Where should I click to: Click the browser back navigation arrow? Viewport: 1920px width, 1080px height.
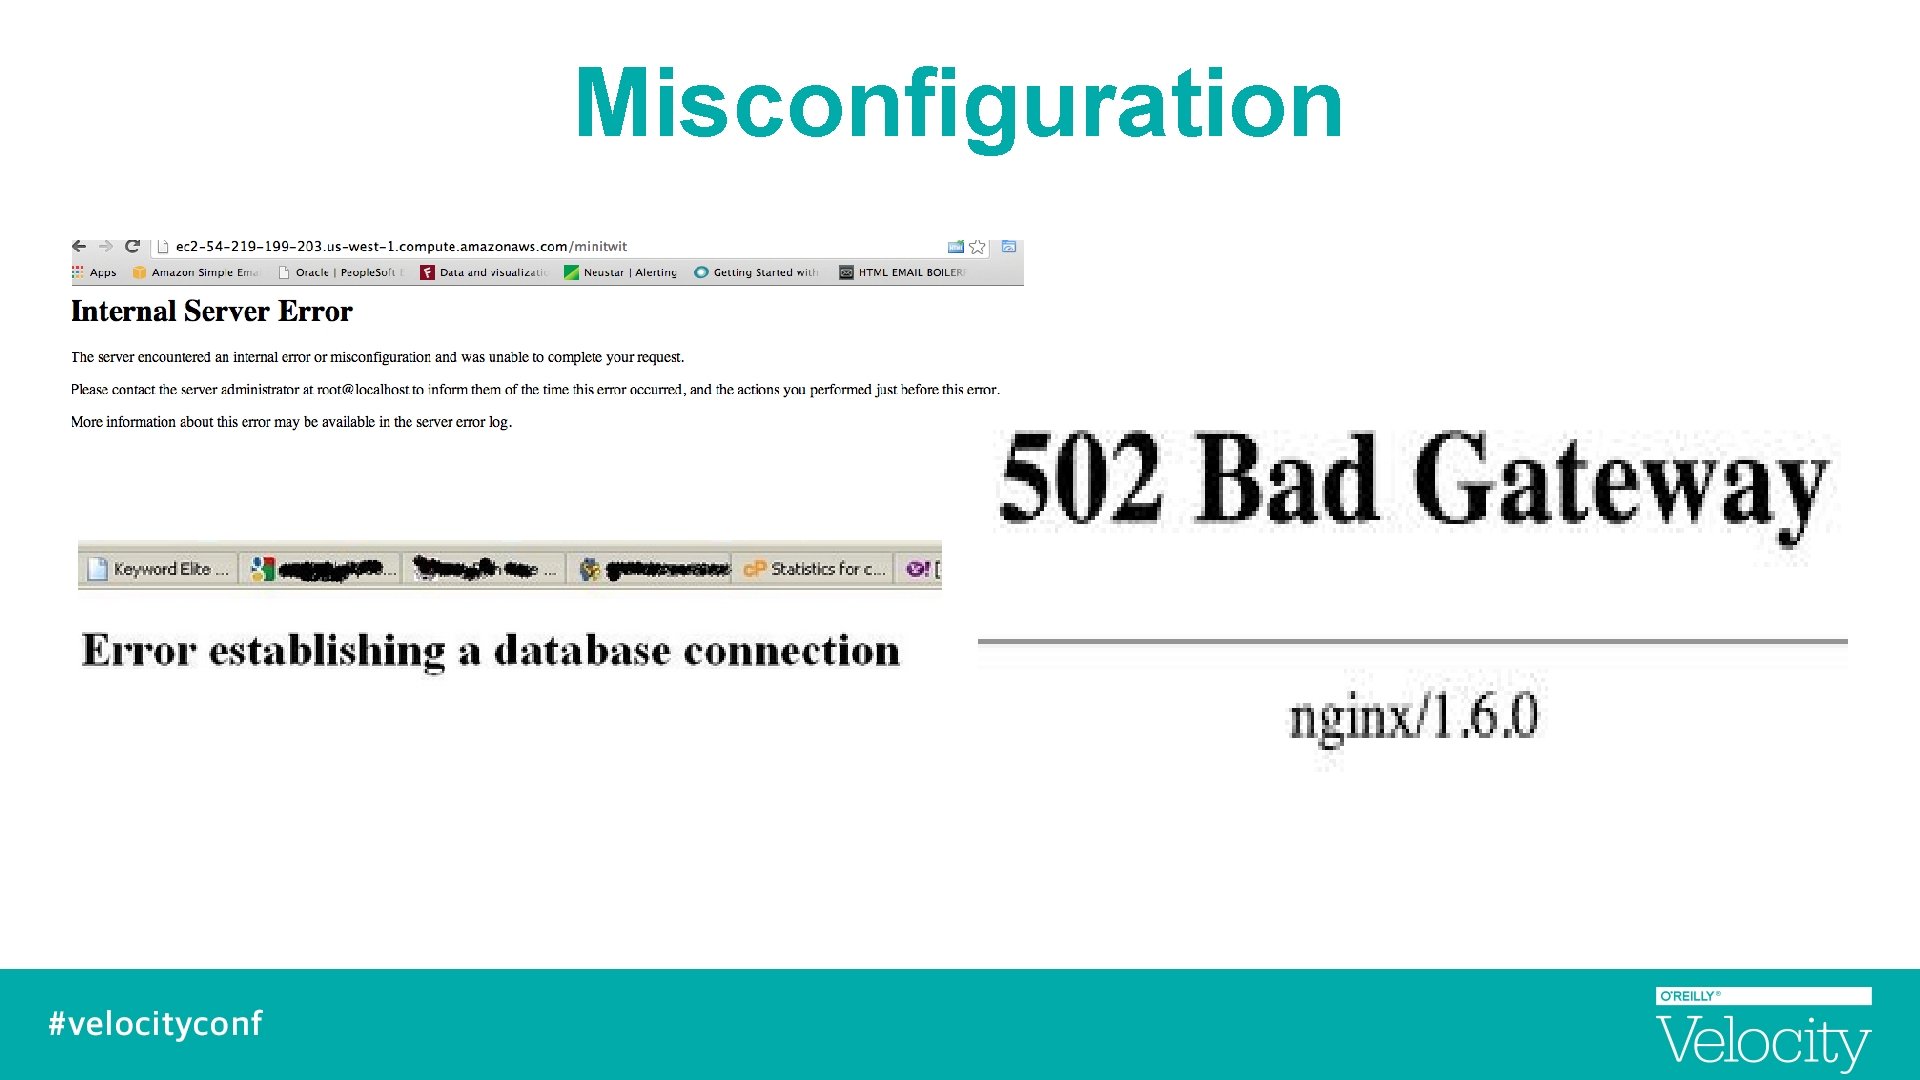click(79, 247)
